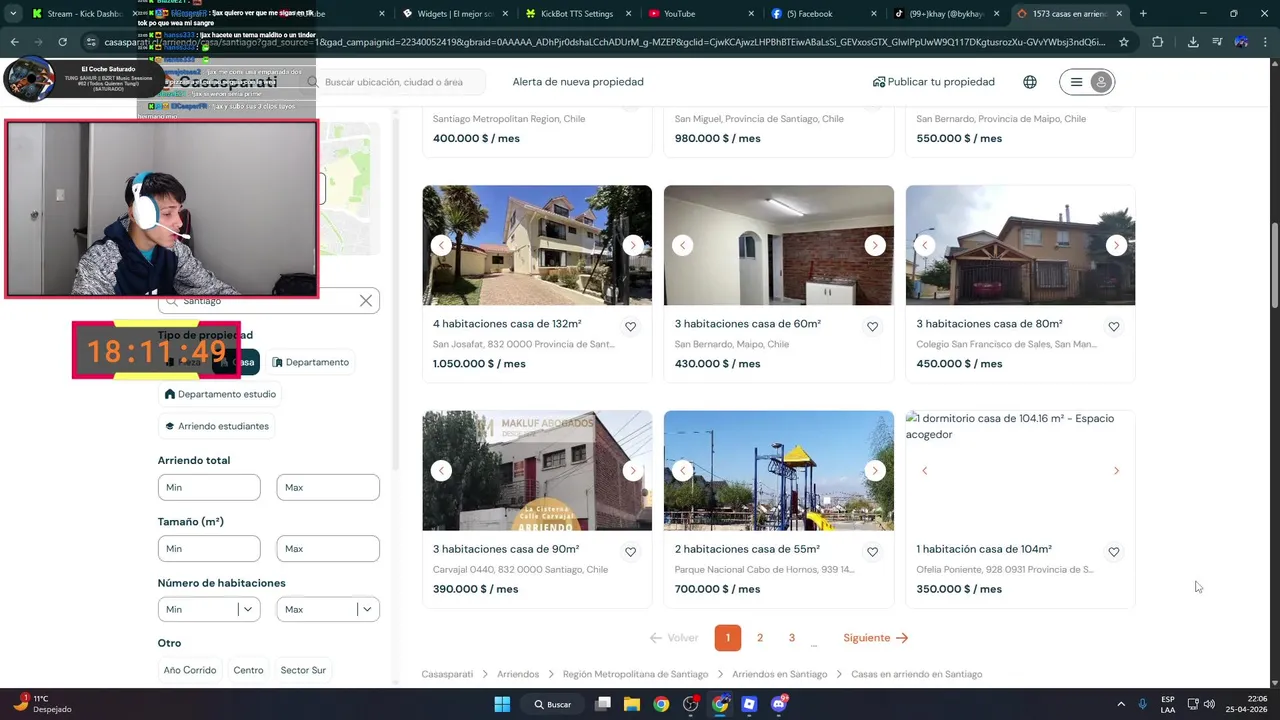Focus the Tamaño (m²) Min field
Viewport: 1280px width, 720px height.
pyautogui.click(x=209, y=548)
